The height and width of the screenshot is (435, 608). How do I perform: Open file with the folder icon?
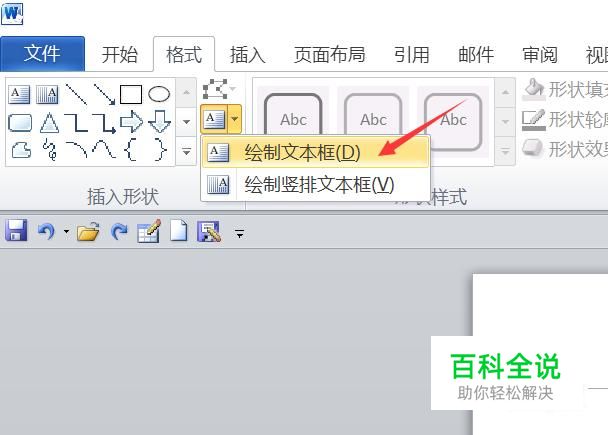point(88,232)
